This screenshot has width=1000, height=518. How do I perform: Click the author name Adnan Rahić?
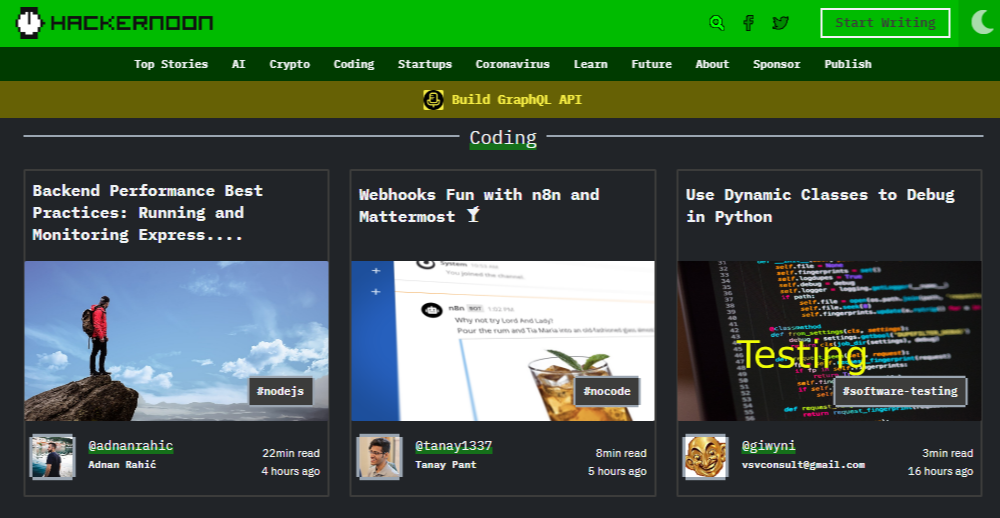pos(122,464)
